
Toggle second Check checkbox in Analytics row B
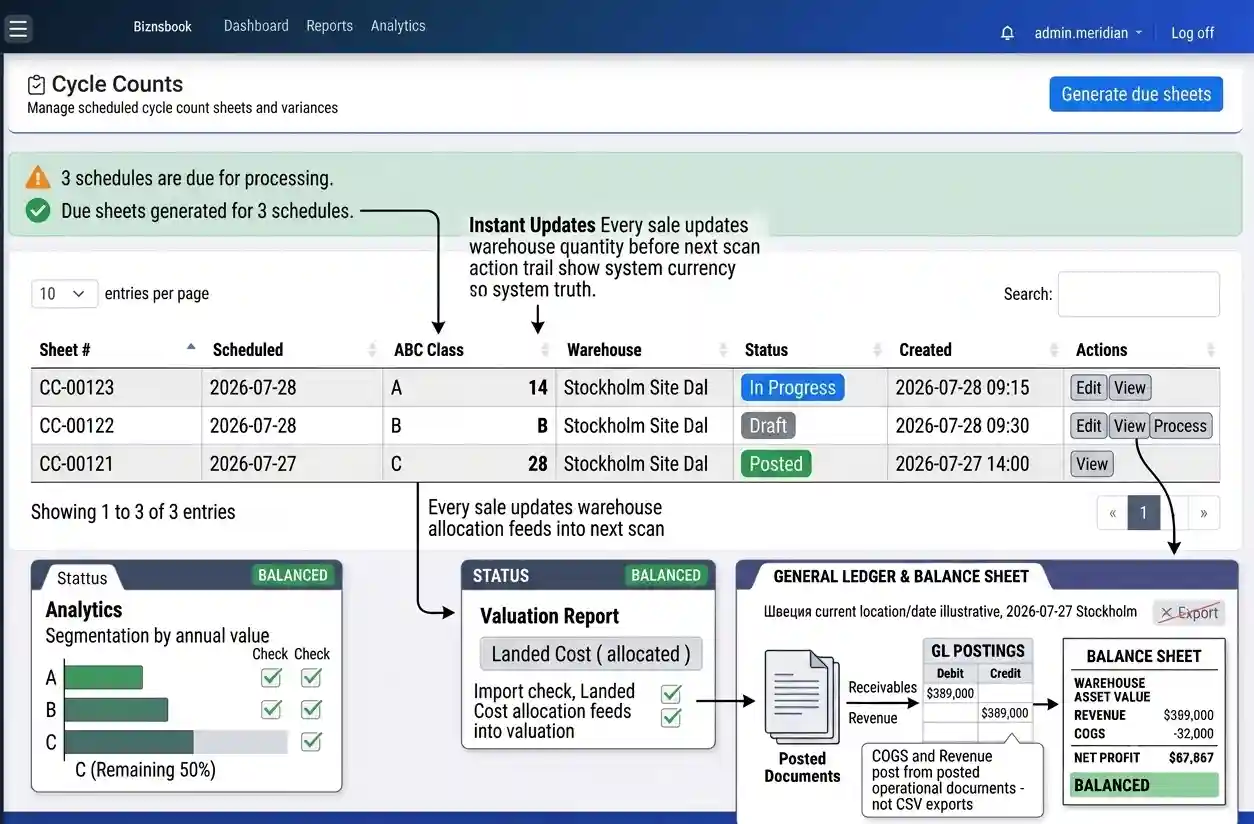[311, 709]
